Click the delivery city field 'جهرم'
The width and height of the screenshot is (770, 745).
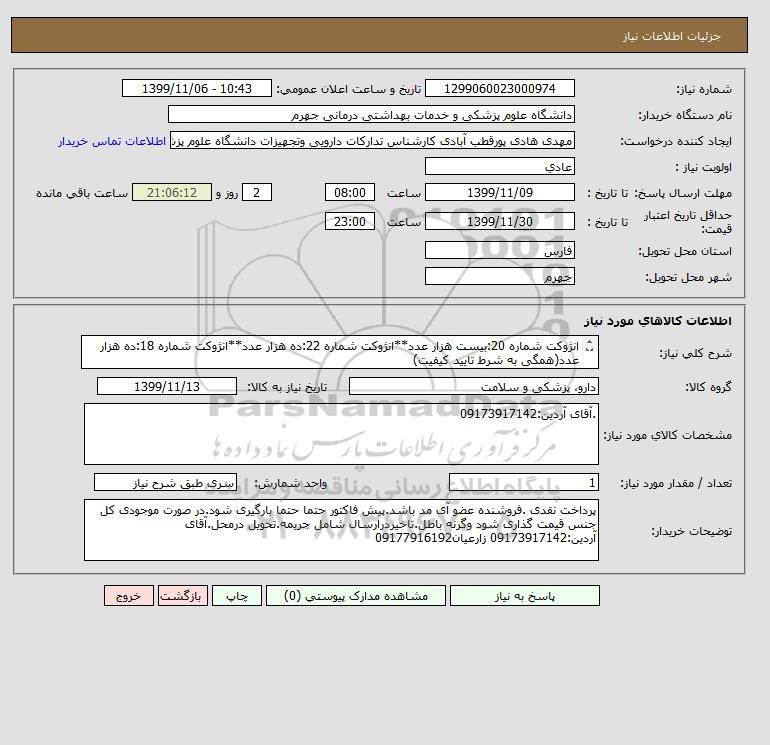[x=499, y=276]
